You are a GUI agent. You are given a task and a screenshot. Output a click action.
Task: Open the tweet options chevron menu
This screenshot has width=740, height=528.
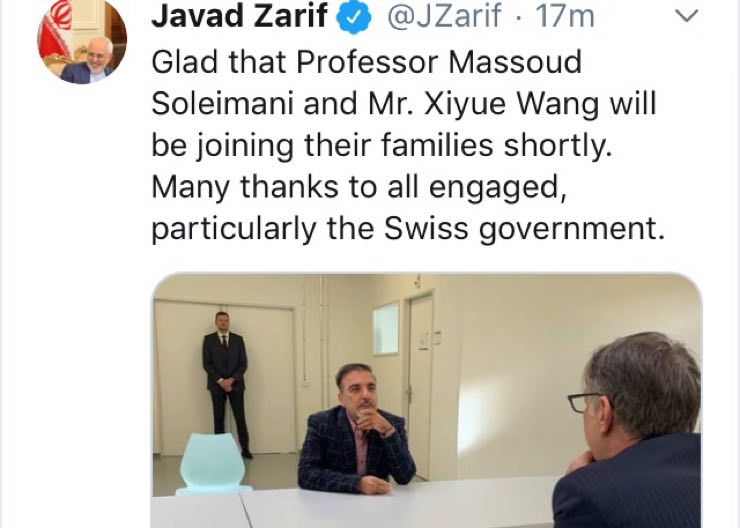[x=686, y=16]
